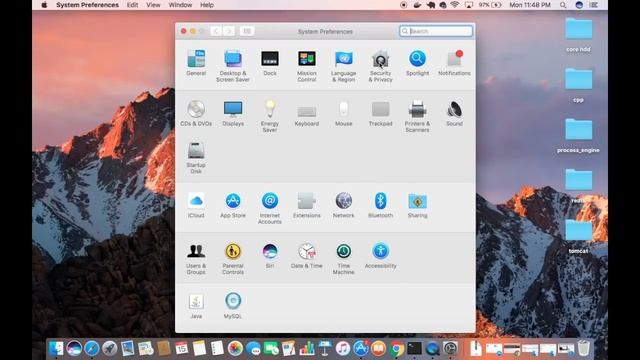
Task: Open the Window menu
Action: coord(180,5)
